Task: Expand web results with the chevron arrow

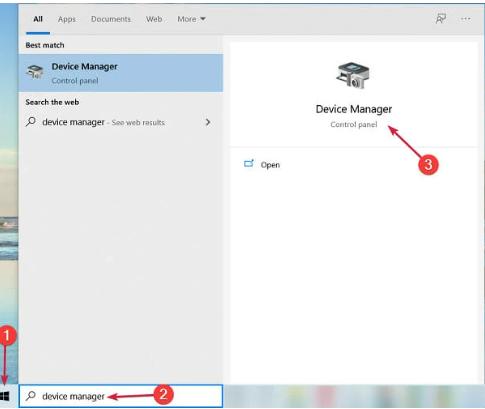Action: click(208, 122)
